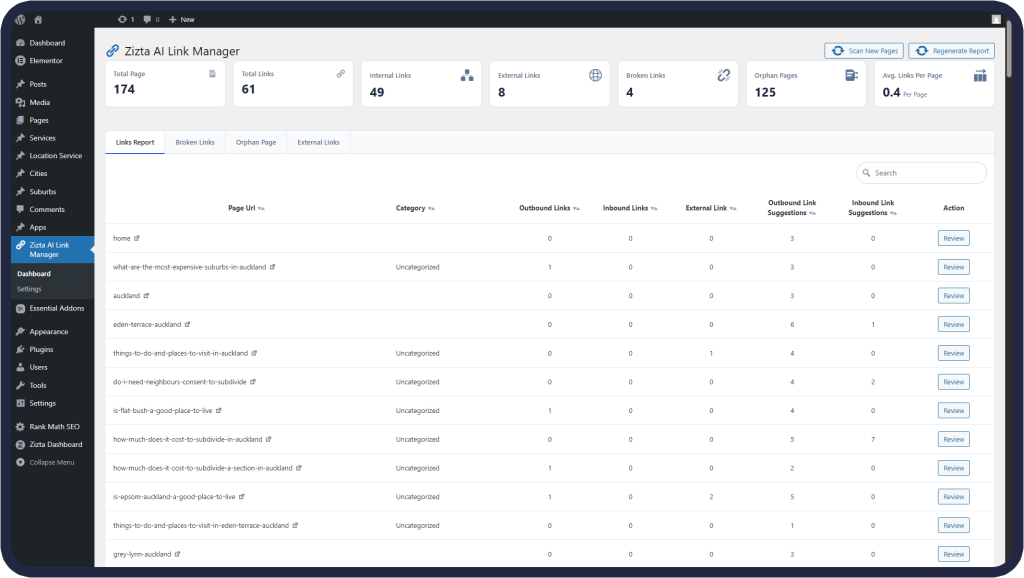1024x578 pixels.
Task: Click the Essential Addons plugin icon
Action: click(x=22, y=308)
